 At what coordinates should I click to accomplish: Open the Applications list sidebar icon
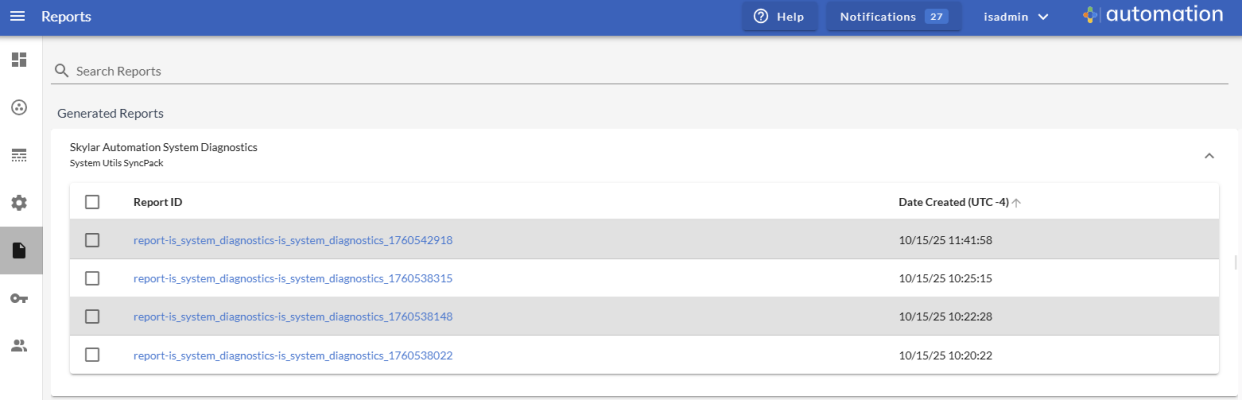click(x=18, y=155)
